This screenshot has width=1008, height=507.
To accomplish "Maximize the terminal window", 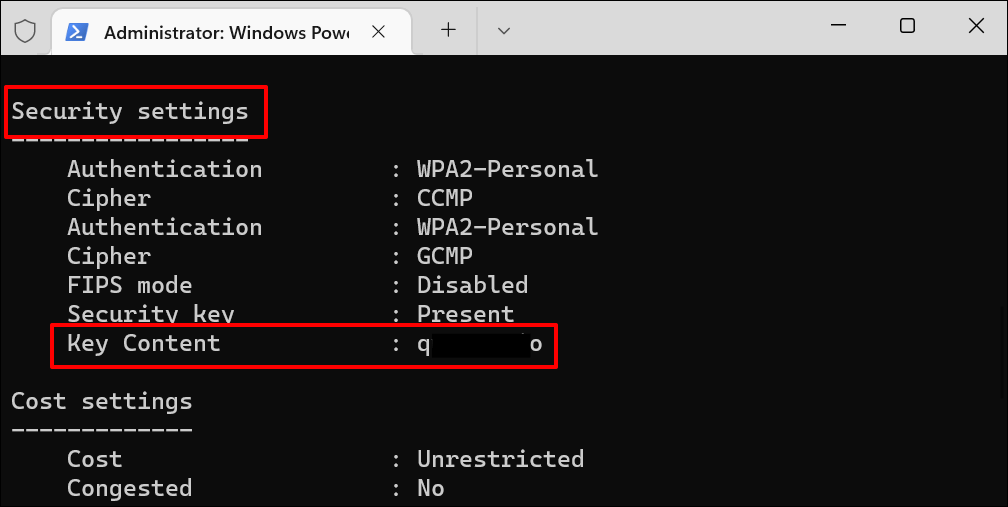I will [907, 27].
